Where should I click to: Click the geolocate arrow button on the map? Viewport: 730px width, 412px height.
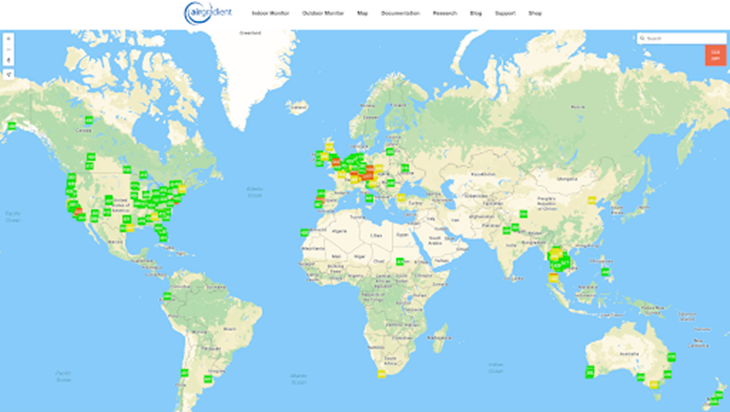click(8, 74)
